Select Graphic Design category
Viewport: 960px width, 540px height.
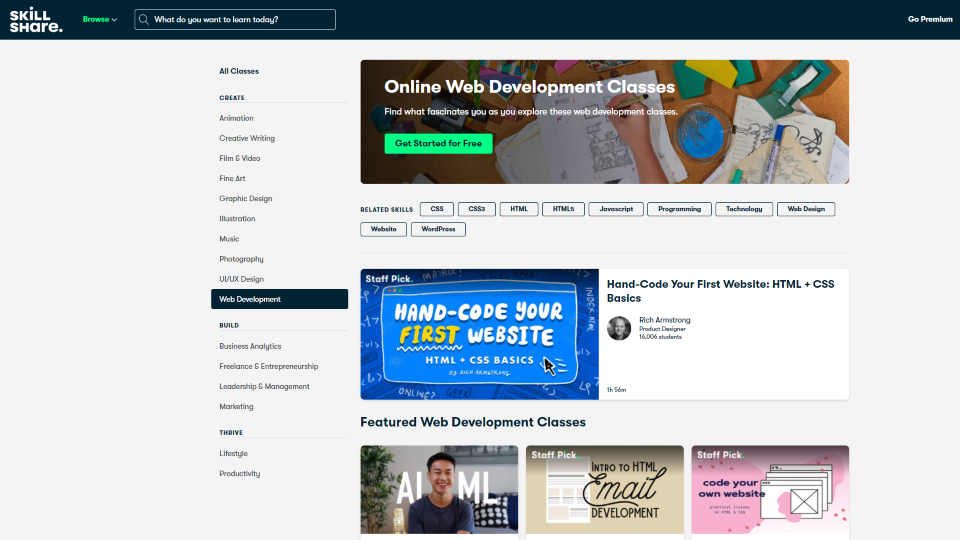[246, 199]
